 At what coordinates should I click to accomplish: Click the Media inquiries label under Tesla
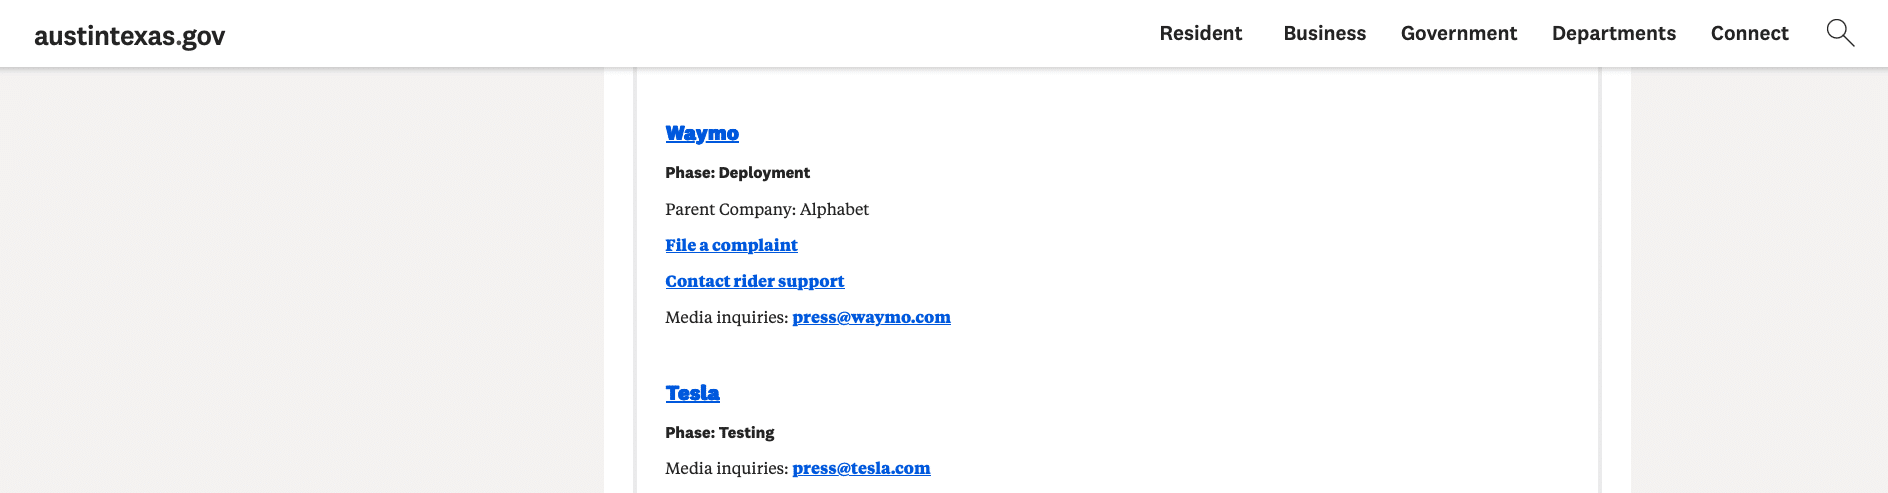pos(726,468)
